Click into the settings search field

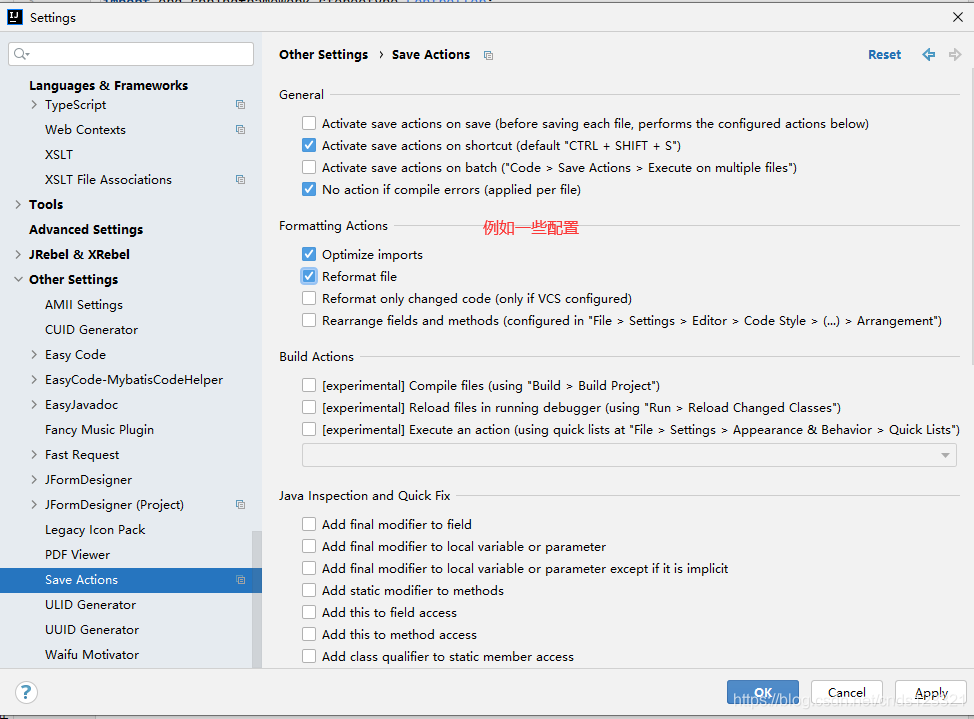[x=131, y=54]
